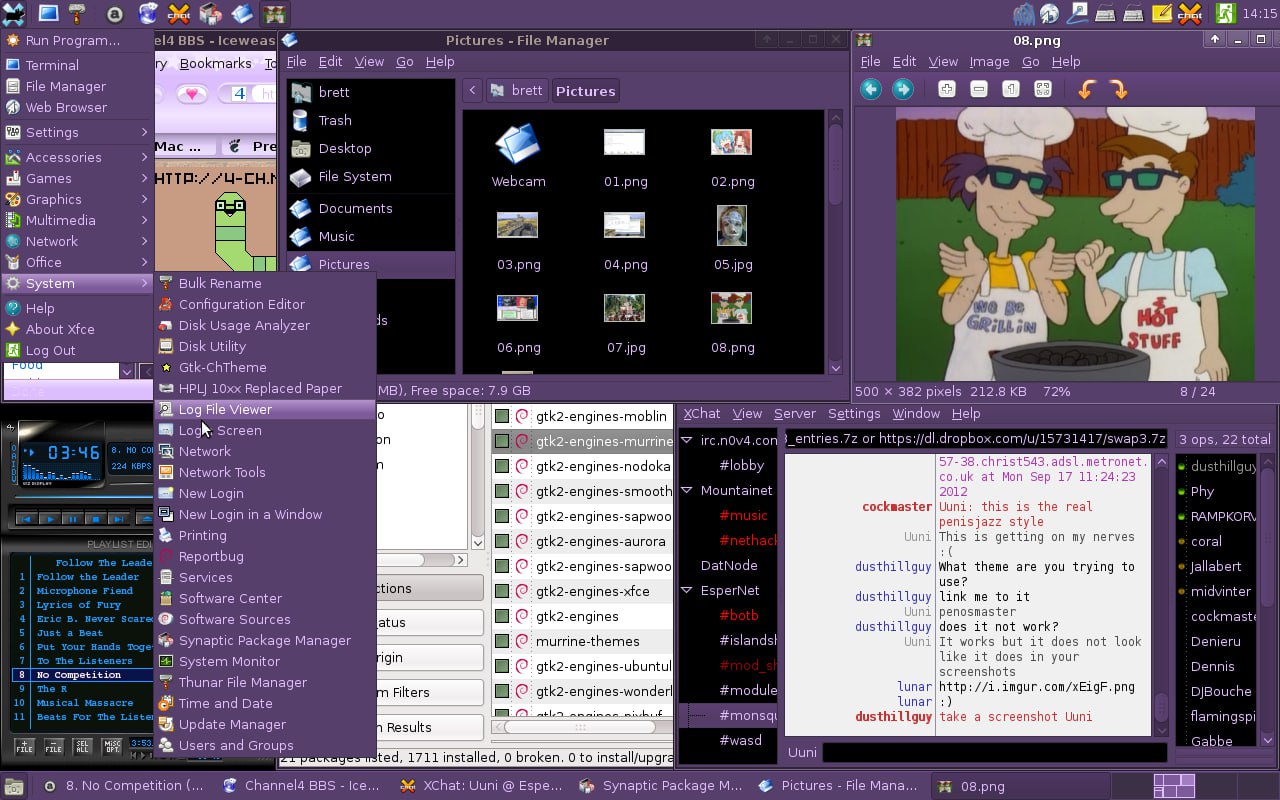Collapse the EsperNet server tree in XChat

pos(687,590)
